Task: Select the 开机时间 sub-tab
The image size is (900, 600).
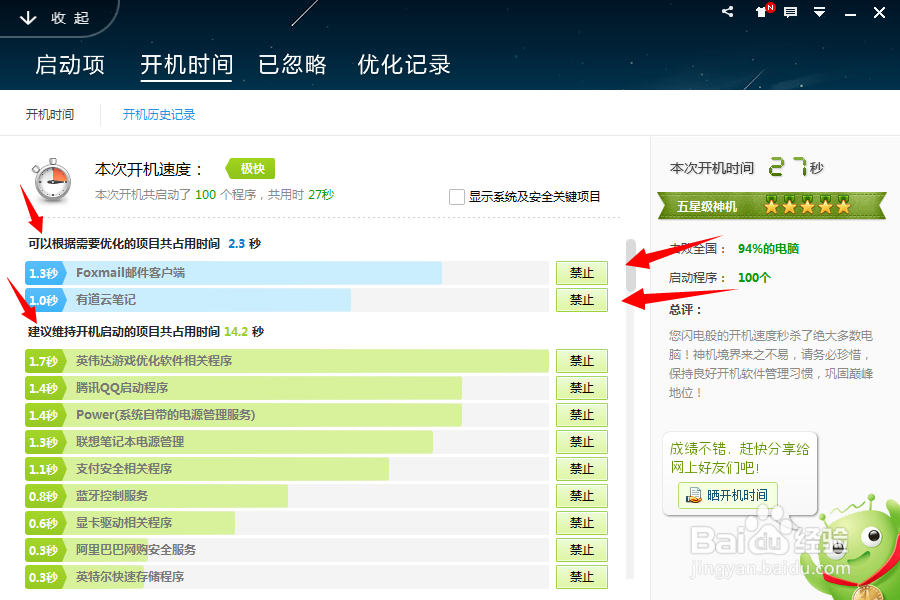Action: coord(50,114)
